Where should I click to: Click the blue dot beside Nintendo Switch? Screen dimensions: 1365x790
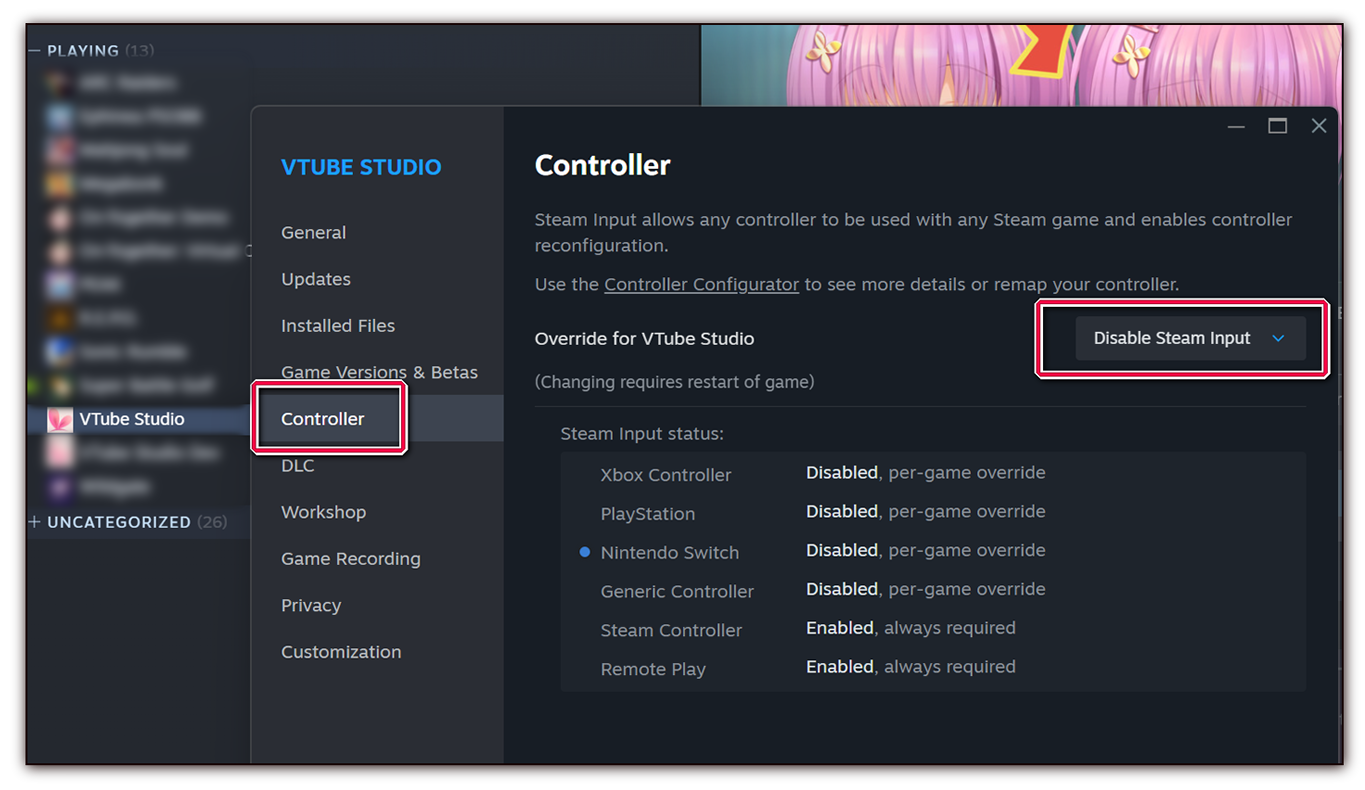point(583,552)
